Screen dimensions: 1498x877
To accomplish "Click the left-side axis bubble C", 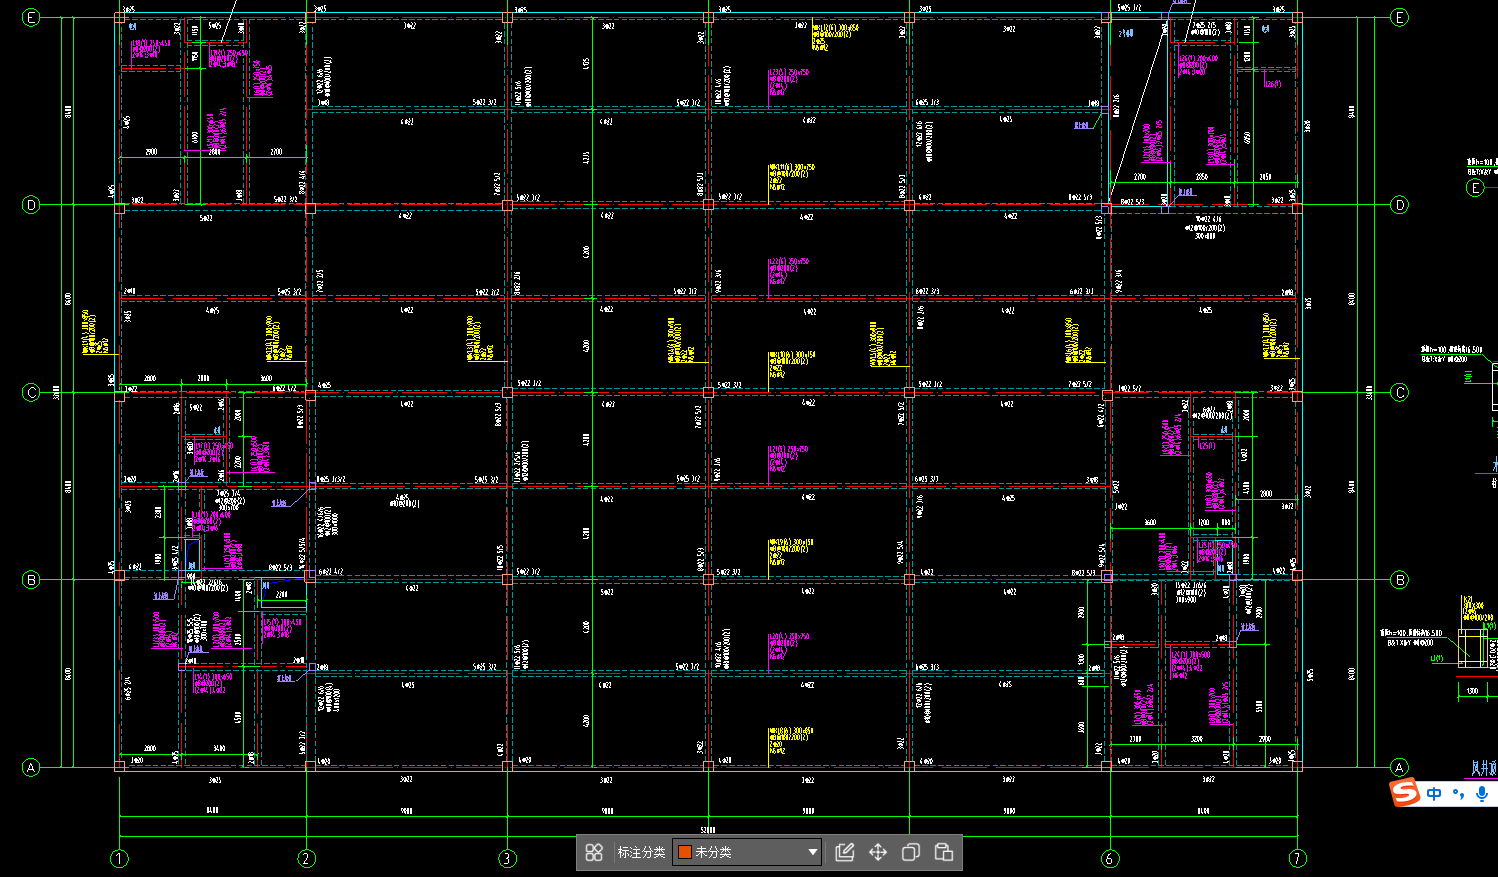I will tap(31, 392).
